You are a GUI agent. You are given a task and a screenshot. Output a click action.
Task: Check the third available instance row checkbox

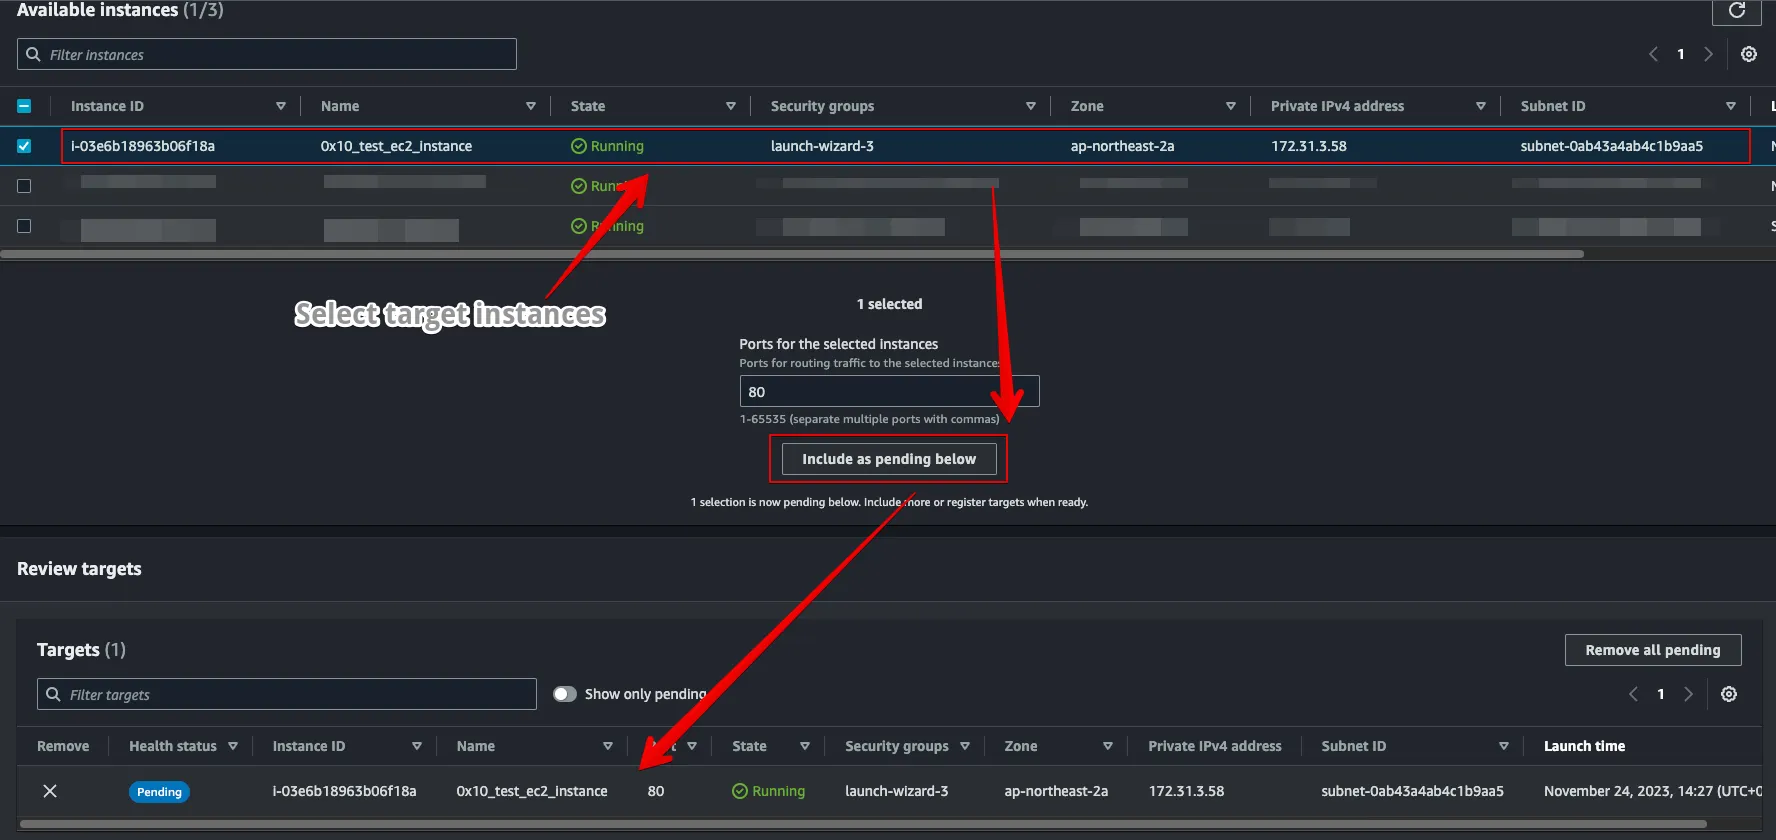24,226
